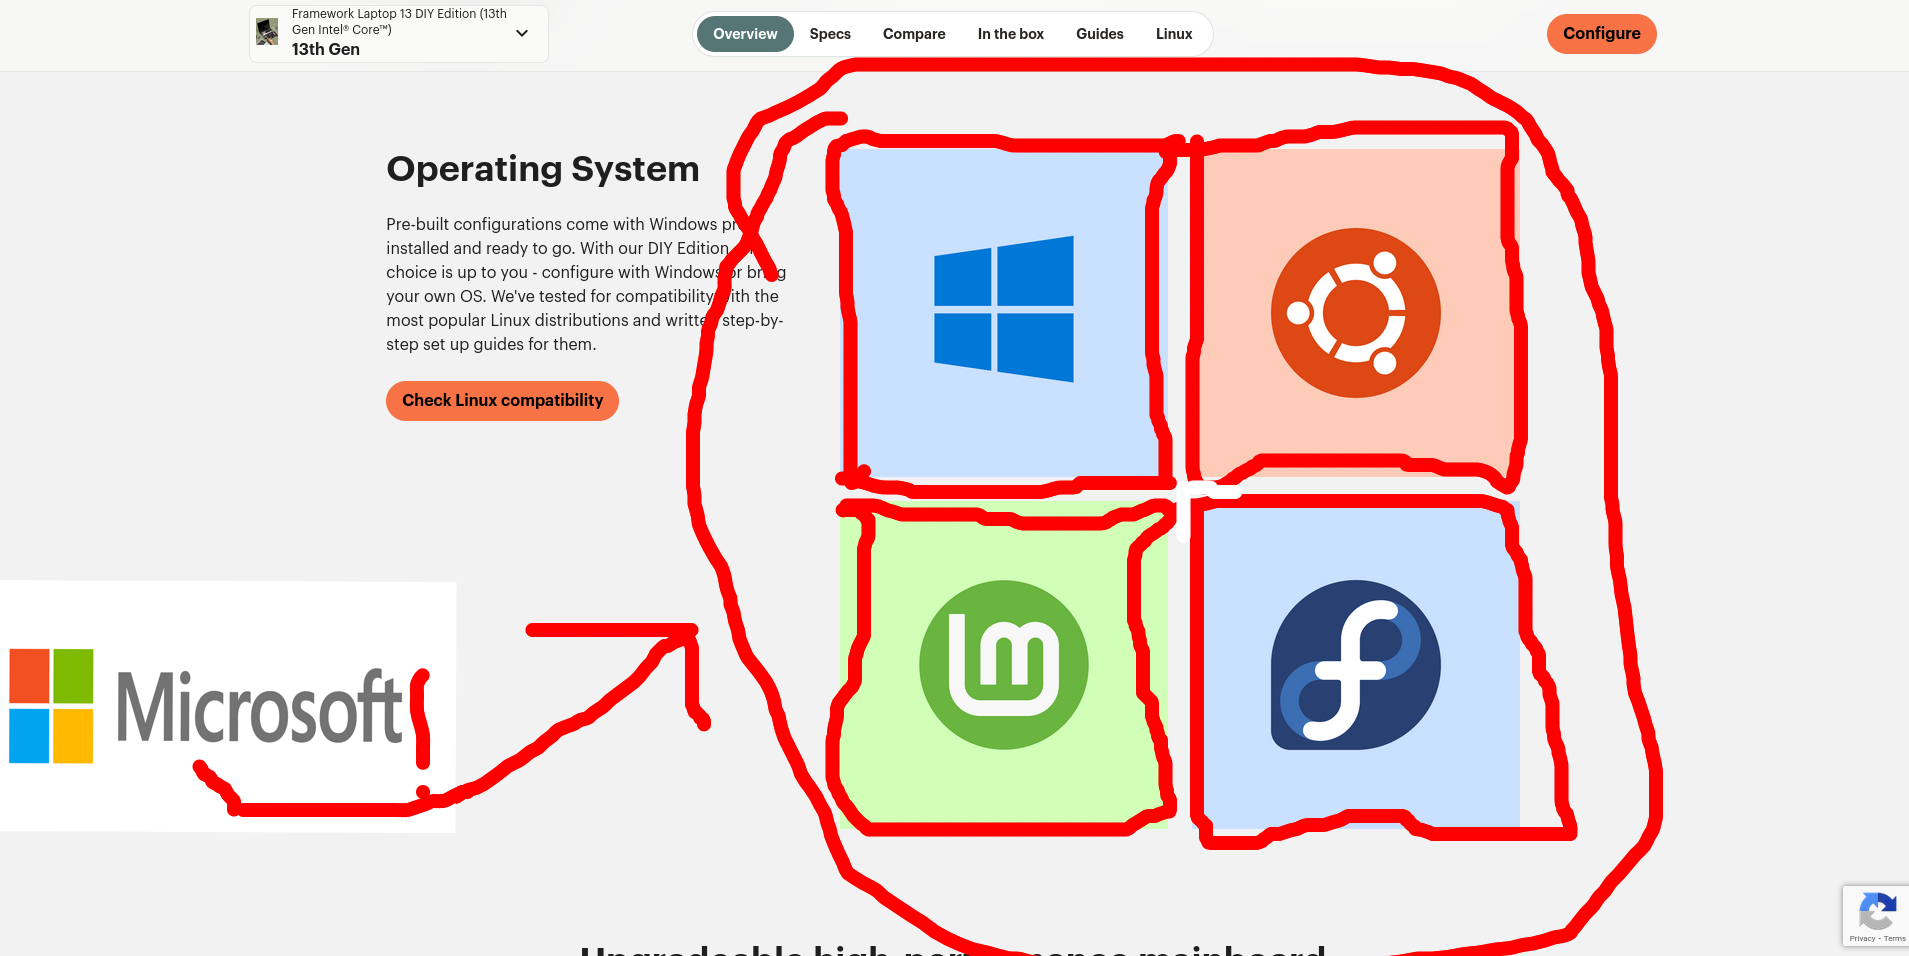The image size is (1909, 956).
Task: Click the Fedora logo icon
Action: [x=1355, y=665]
